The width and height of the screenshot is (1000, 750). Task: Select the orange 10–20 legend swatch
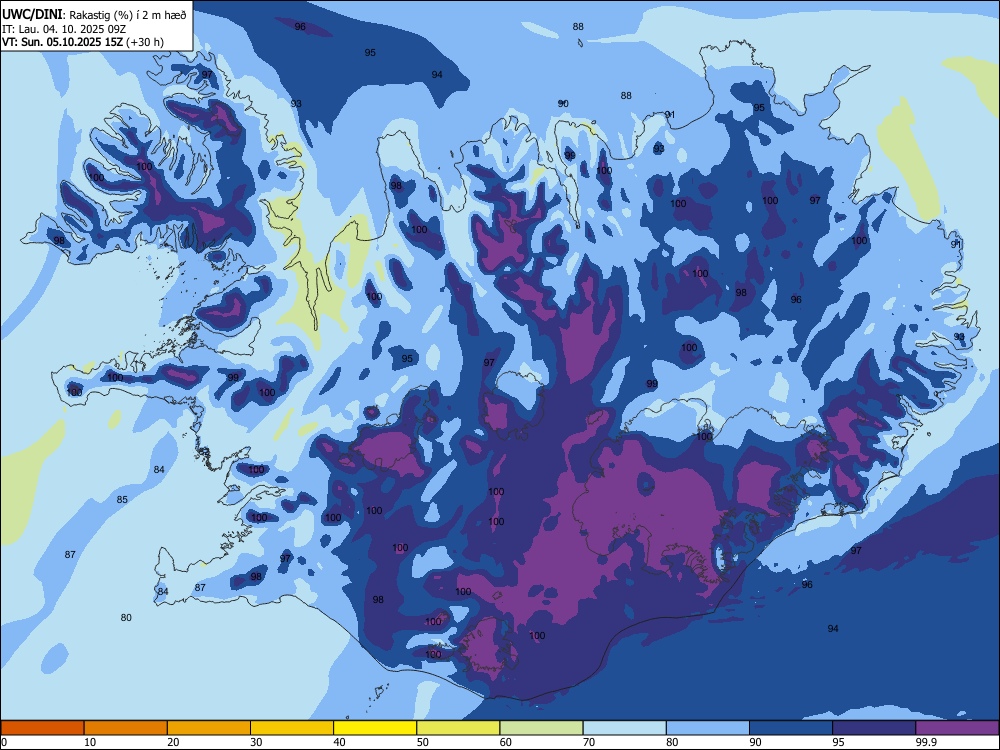[126, 728]
